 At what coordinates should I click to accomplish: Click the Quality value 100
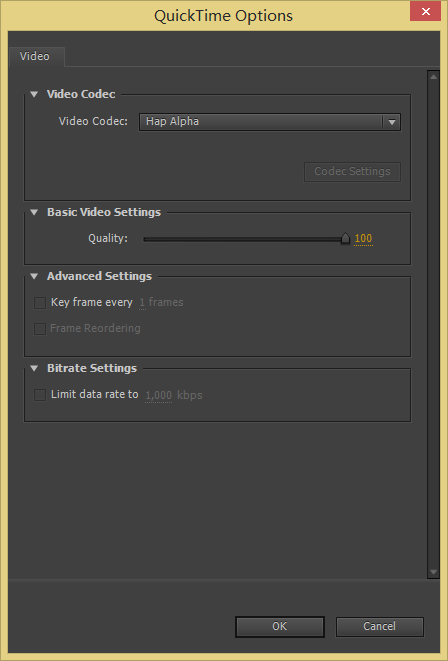point(363,239)
